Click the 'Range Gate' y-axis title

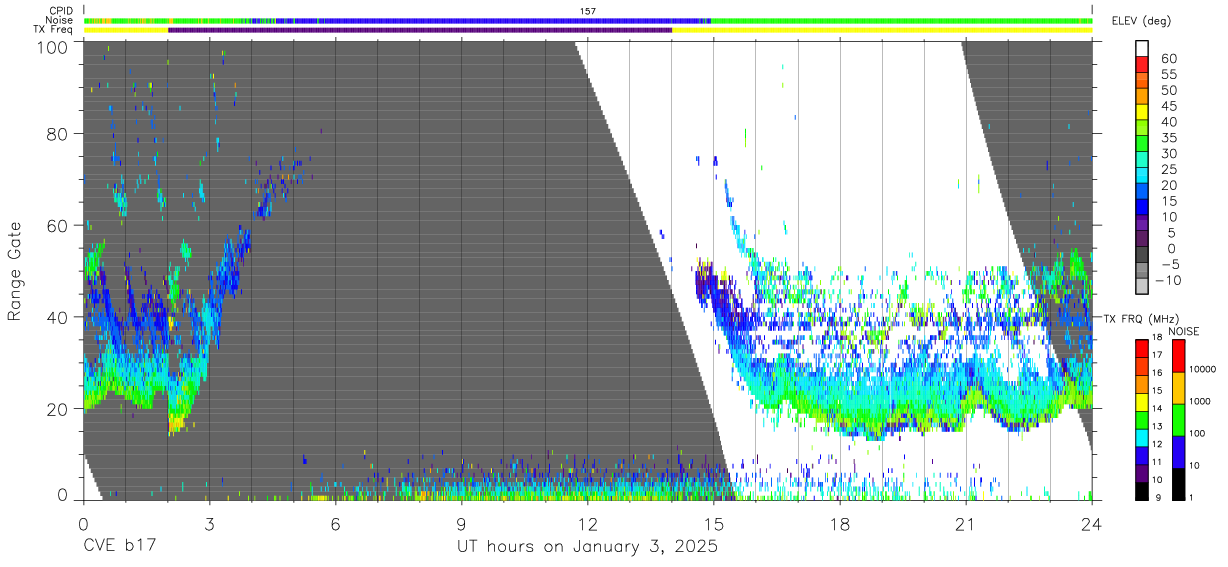[x=16, y=270]
